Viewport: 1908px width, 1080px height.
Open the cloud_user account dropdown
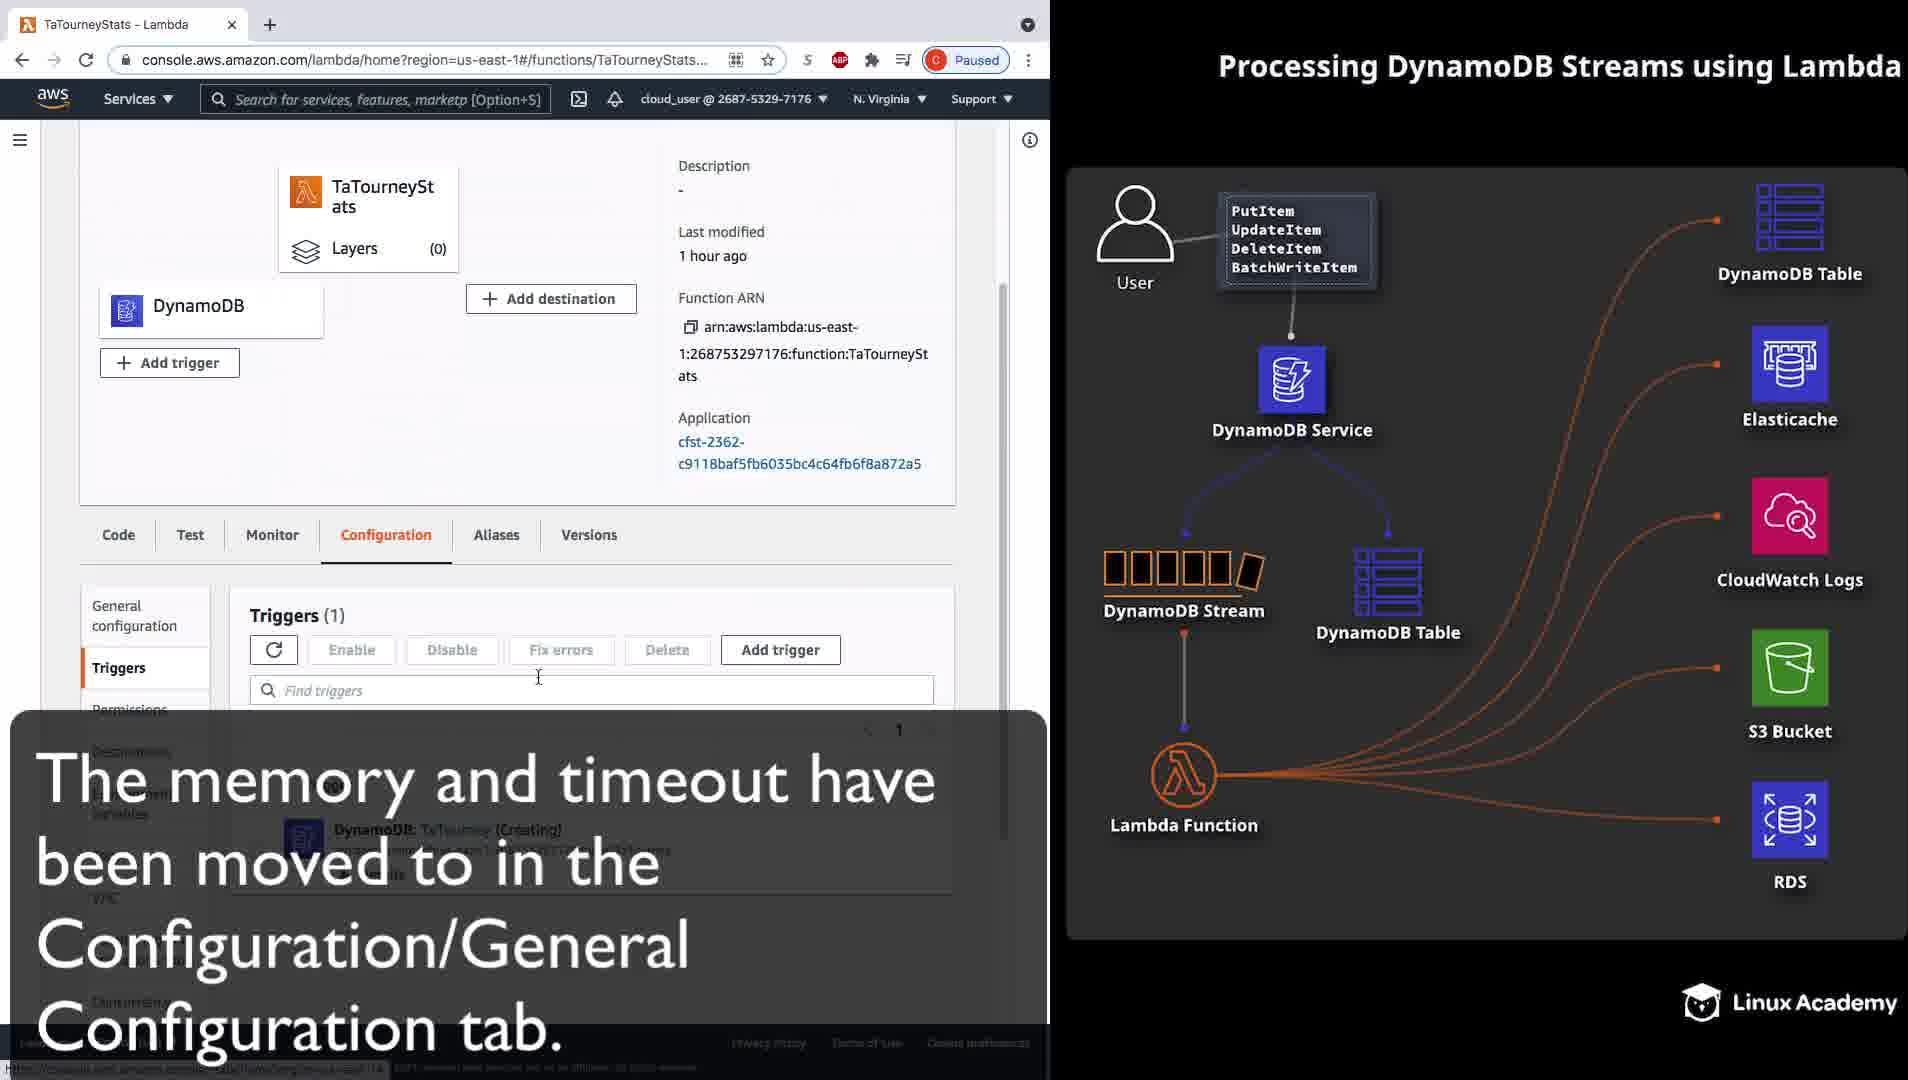tap(734, 99)
